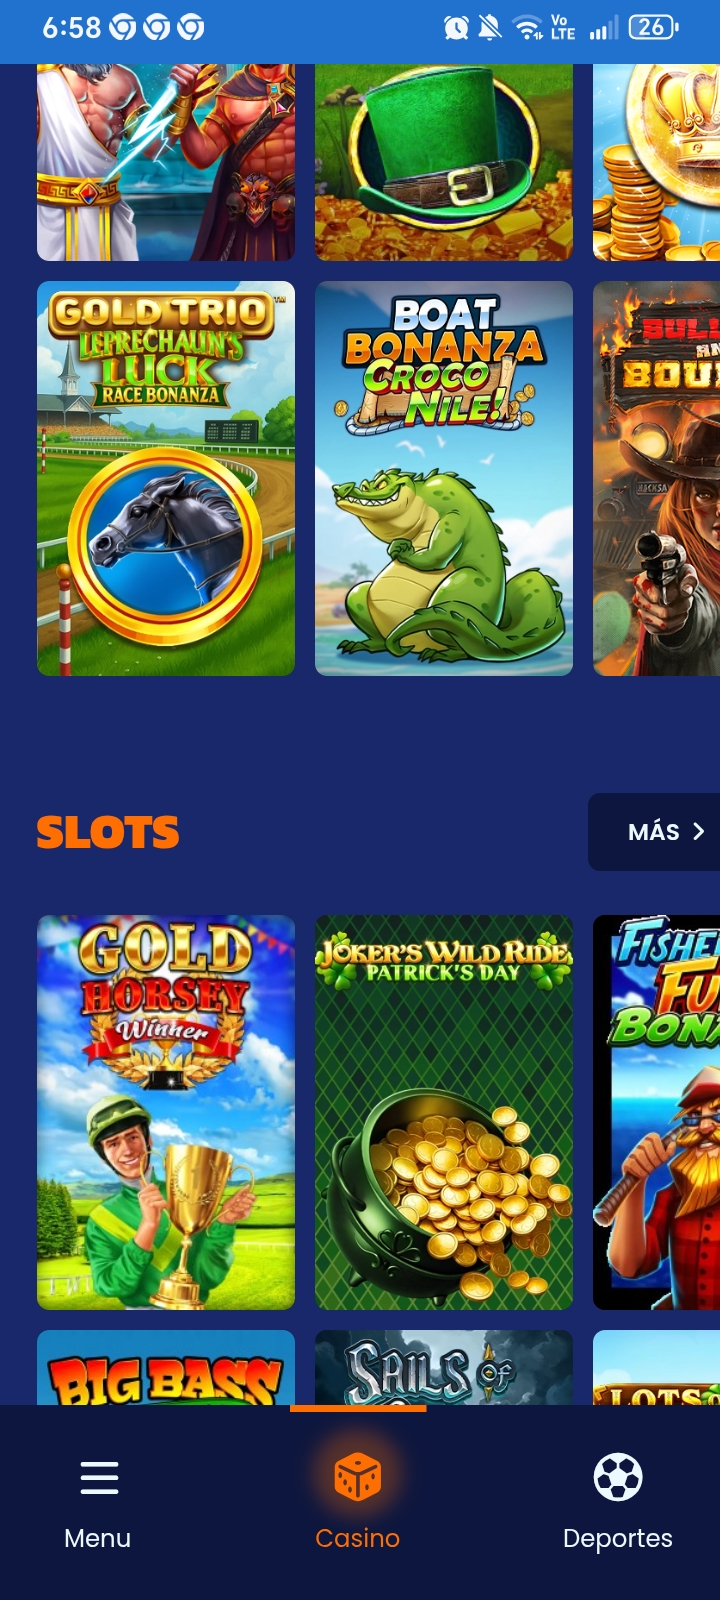This screenshot has height=1600, width=720.
Task: Open the Fisher Fun Bonanza slot
Action: tap(657, 1112)
